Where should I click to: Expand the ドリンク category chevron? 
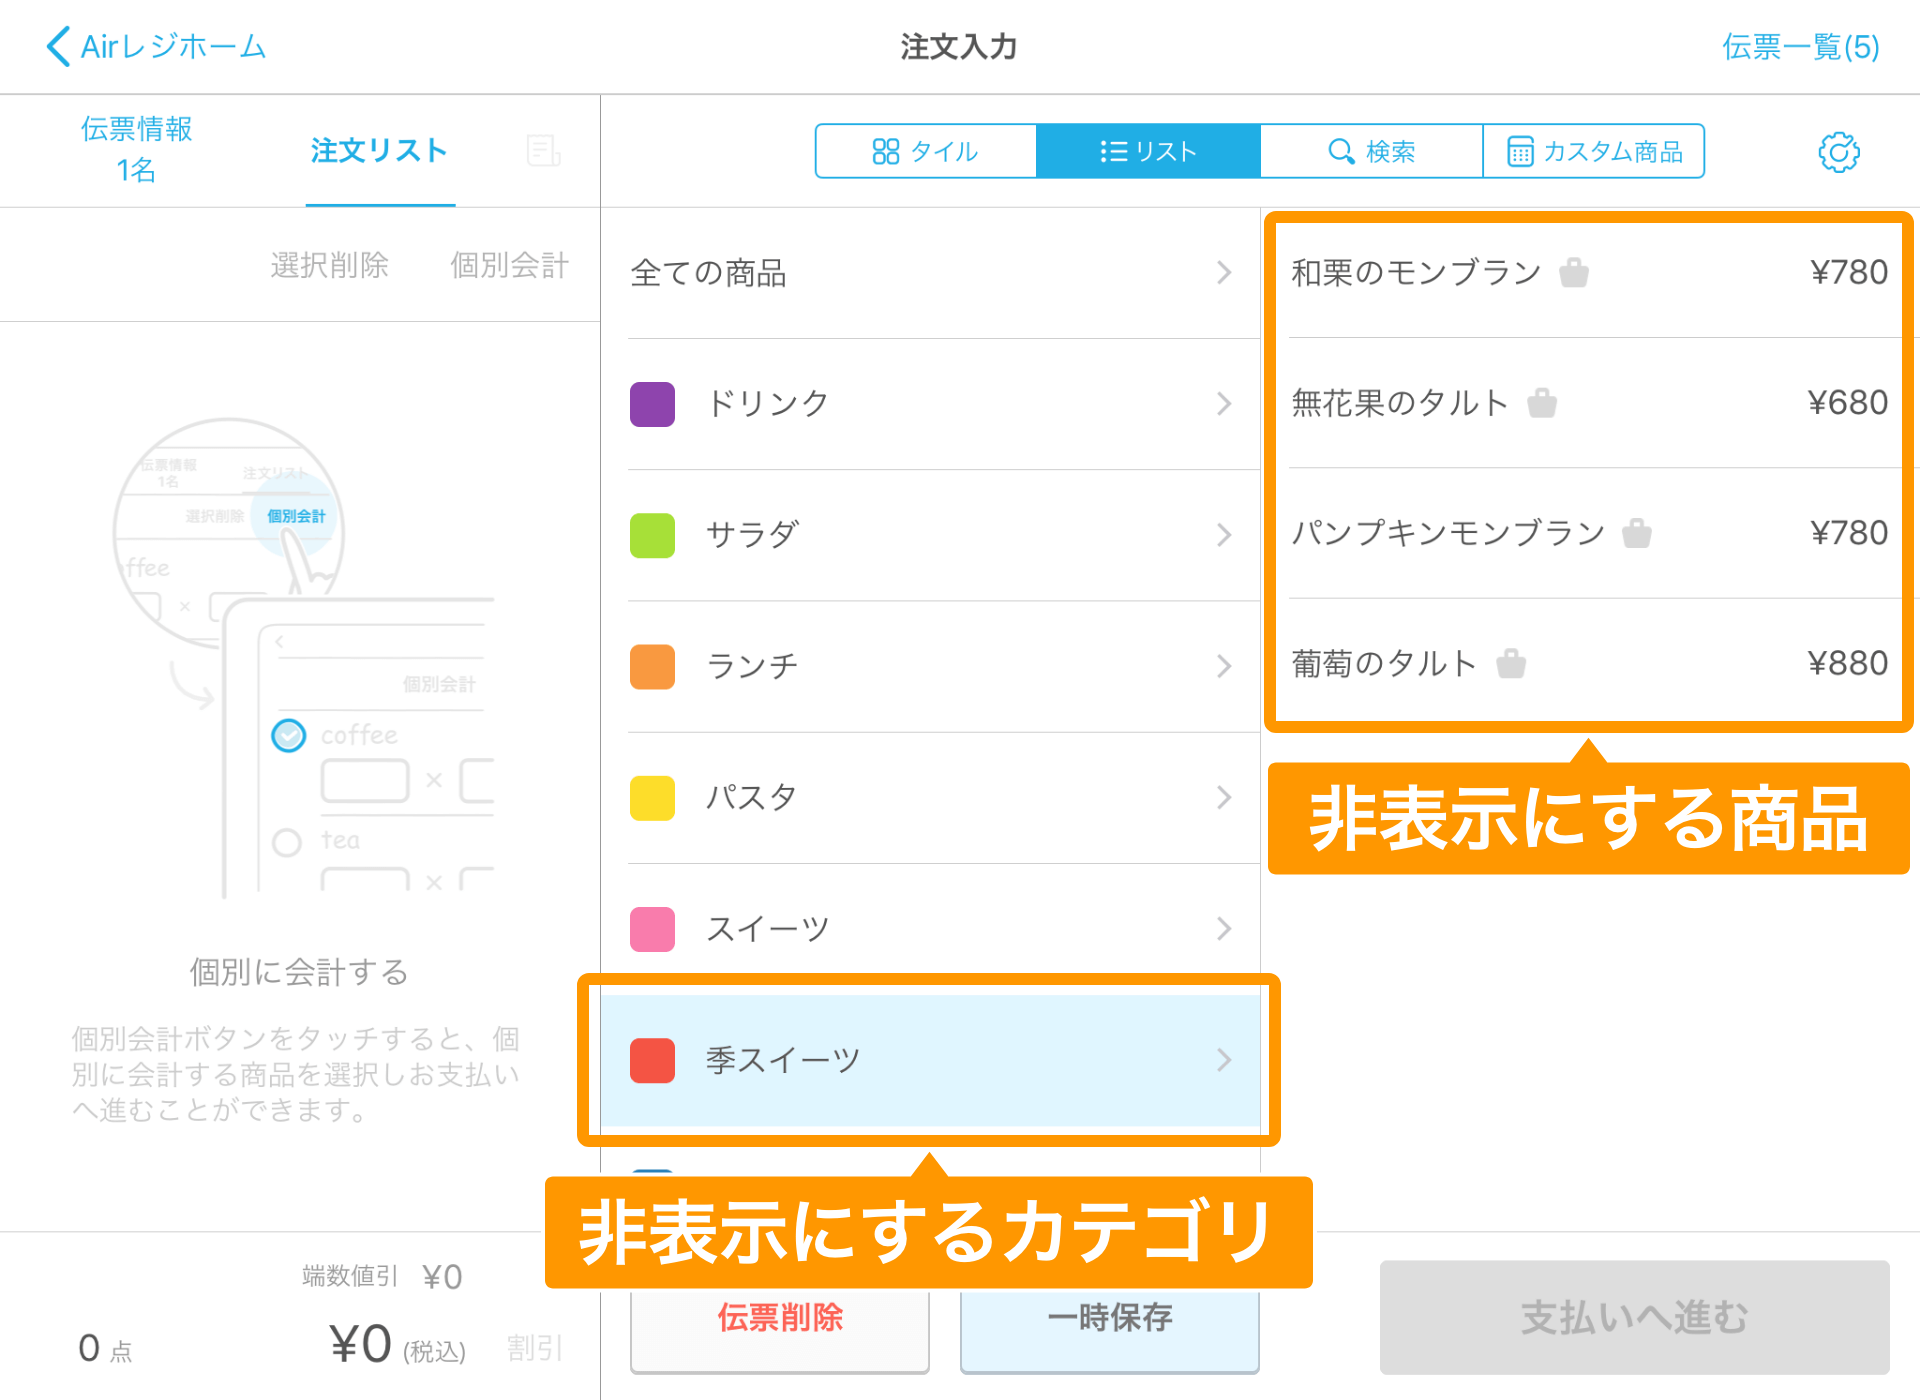pos(1224,404)
